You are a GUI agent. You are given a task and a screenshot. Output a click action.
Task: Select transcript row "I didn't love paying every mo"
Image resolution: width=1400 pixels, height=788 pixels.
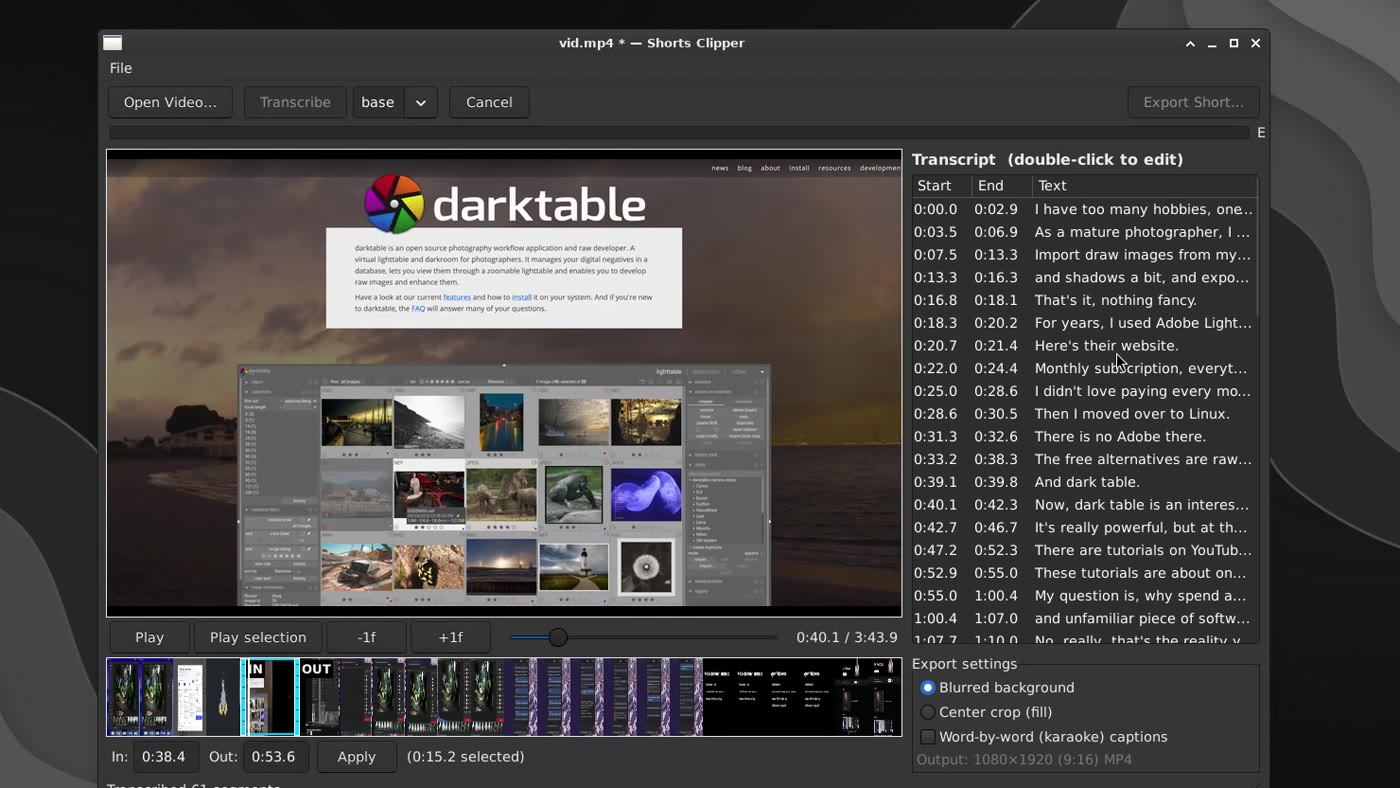1083,391
